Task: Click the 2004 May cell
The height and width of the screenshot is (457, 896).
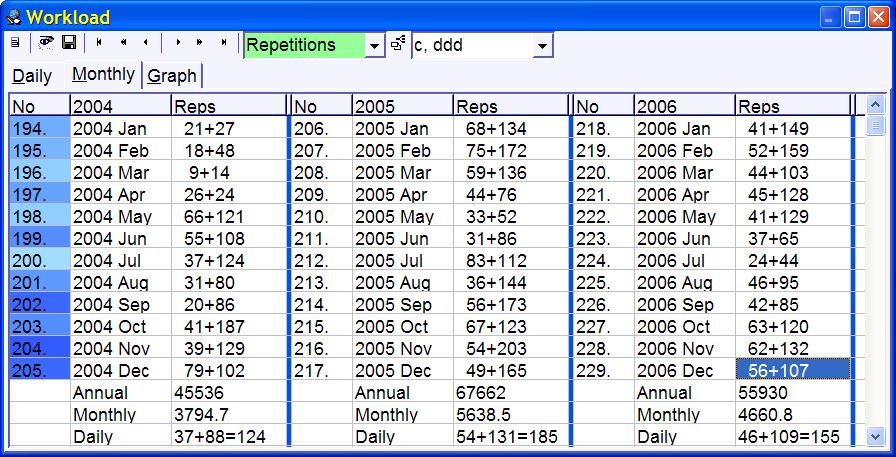Action: [x=121, y=217]
